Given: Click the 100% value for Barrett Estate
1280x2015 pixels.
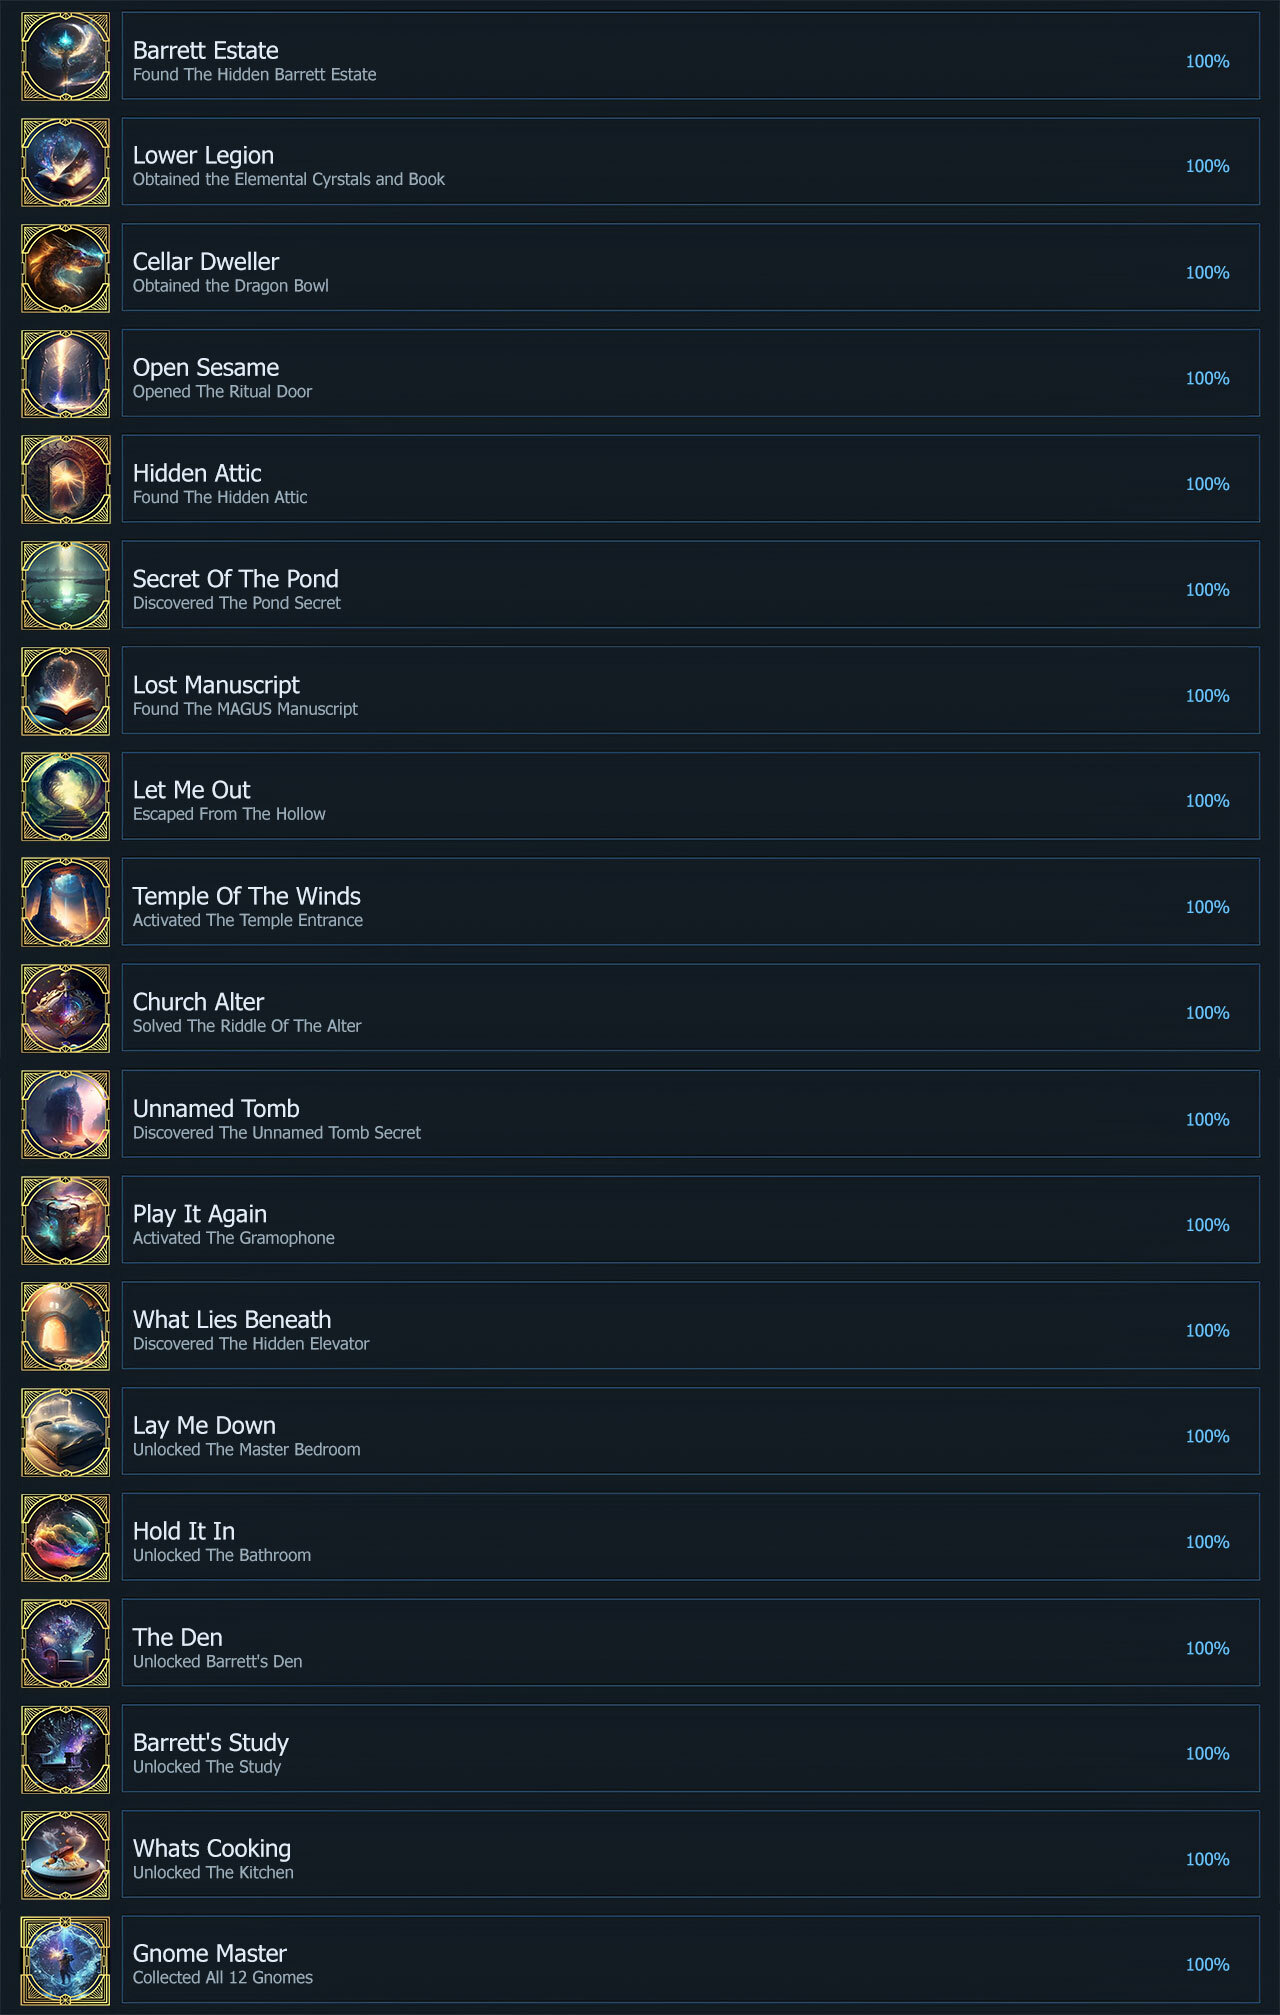Looking at the screenshot, I should click(x=1207, y=62).
